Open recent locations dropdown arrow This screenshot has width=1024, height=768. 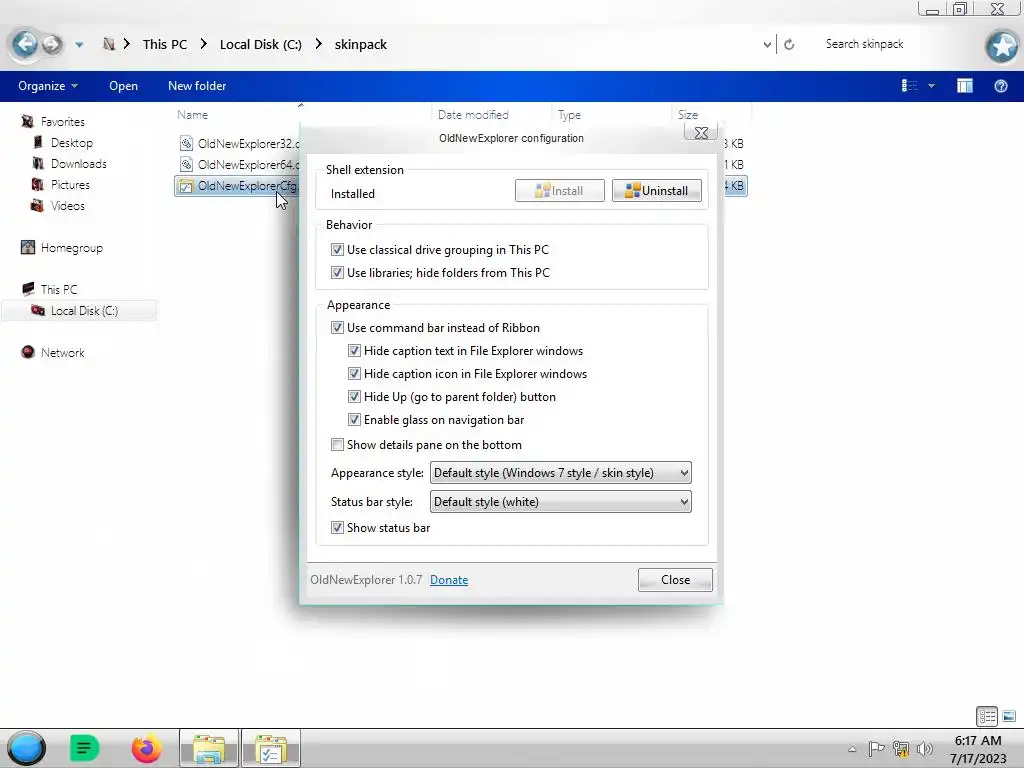coord(79,45)
